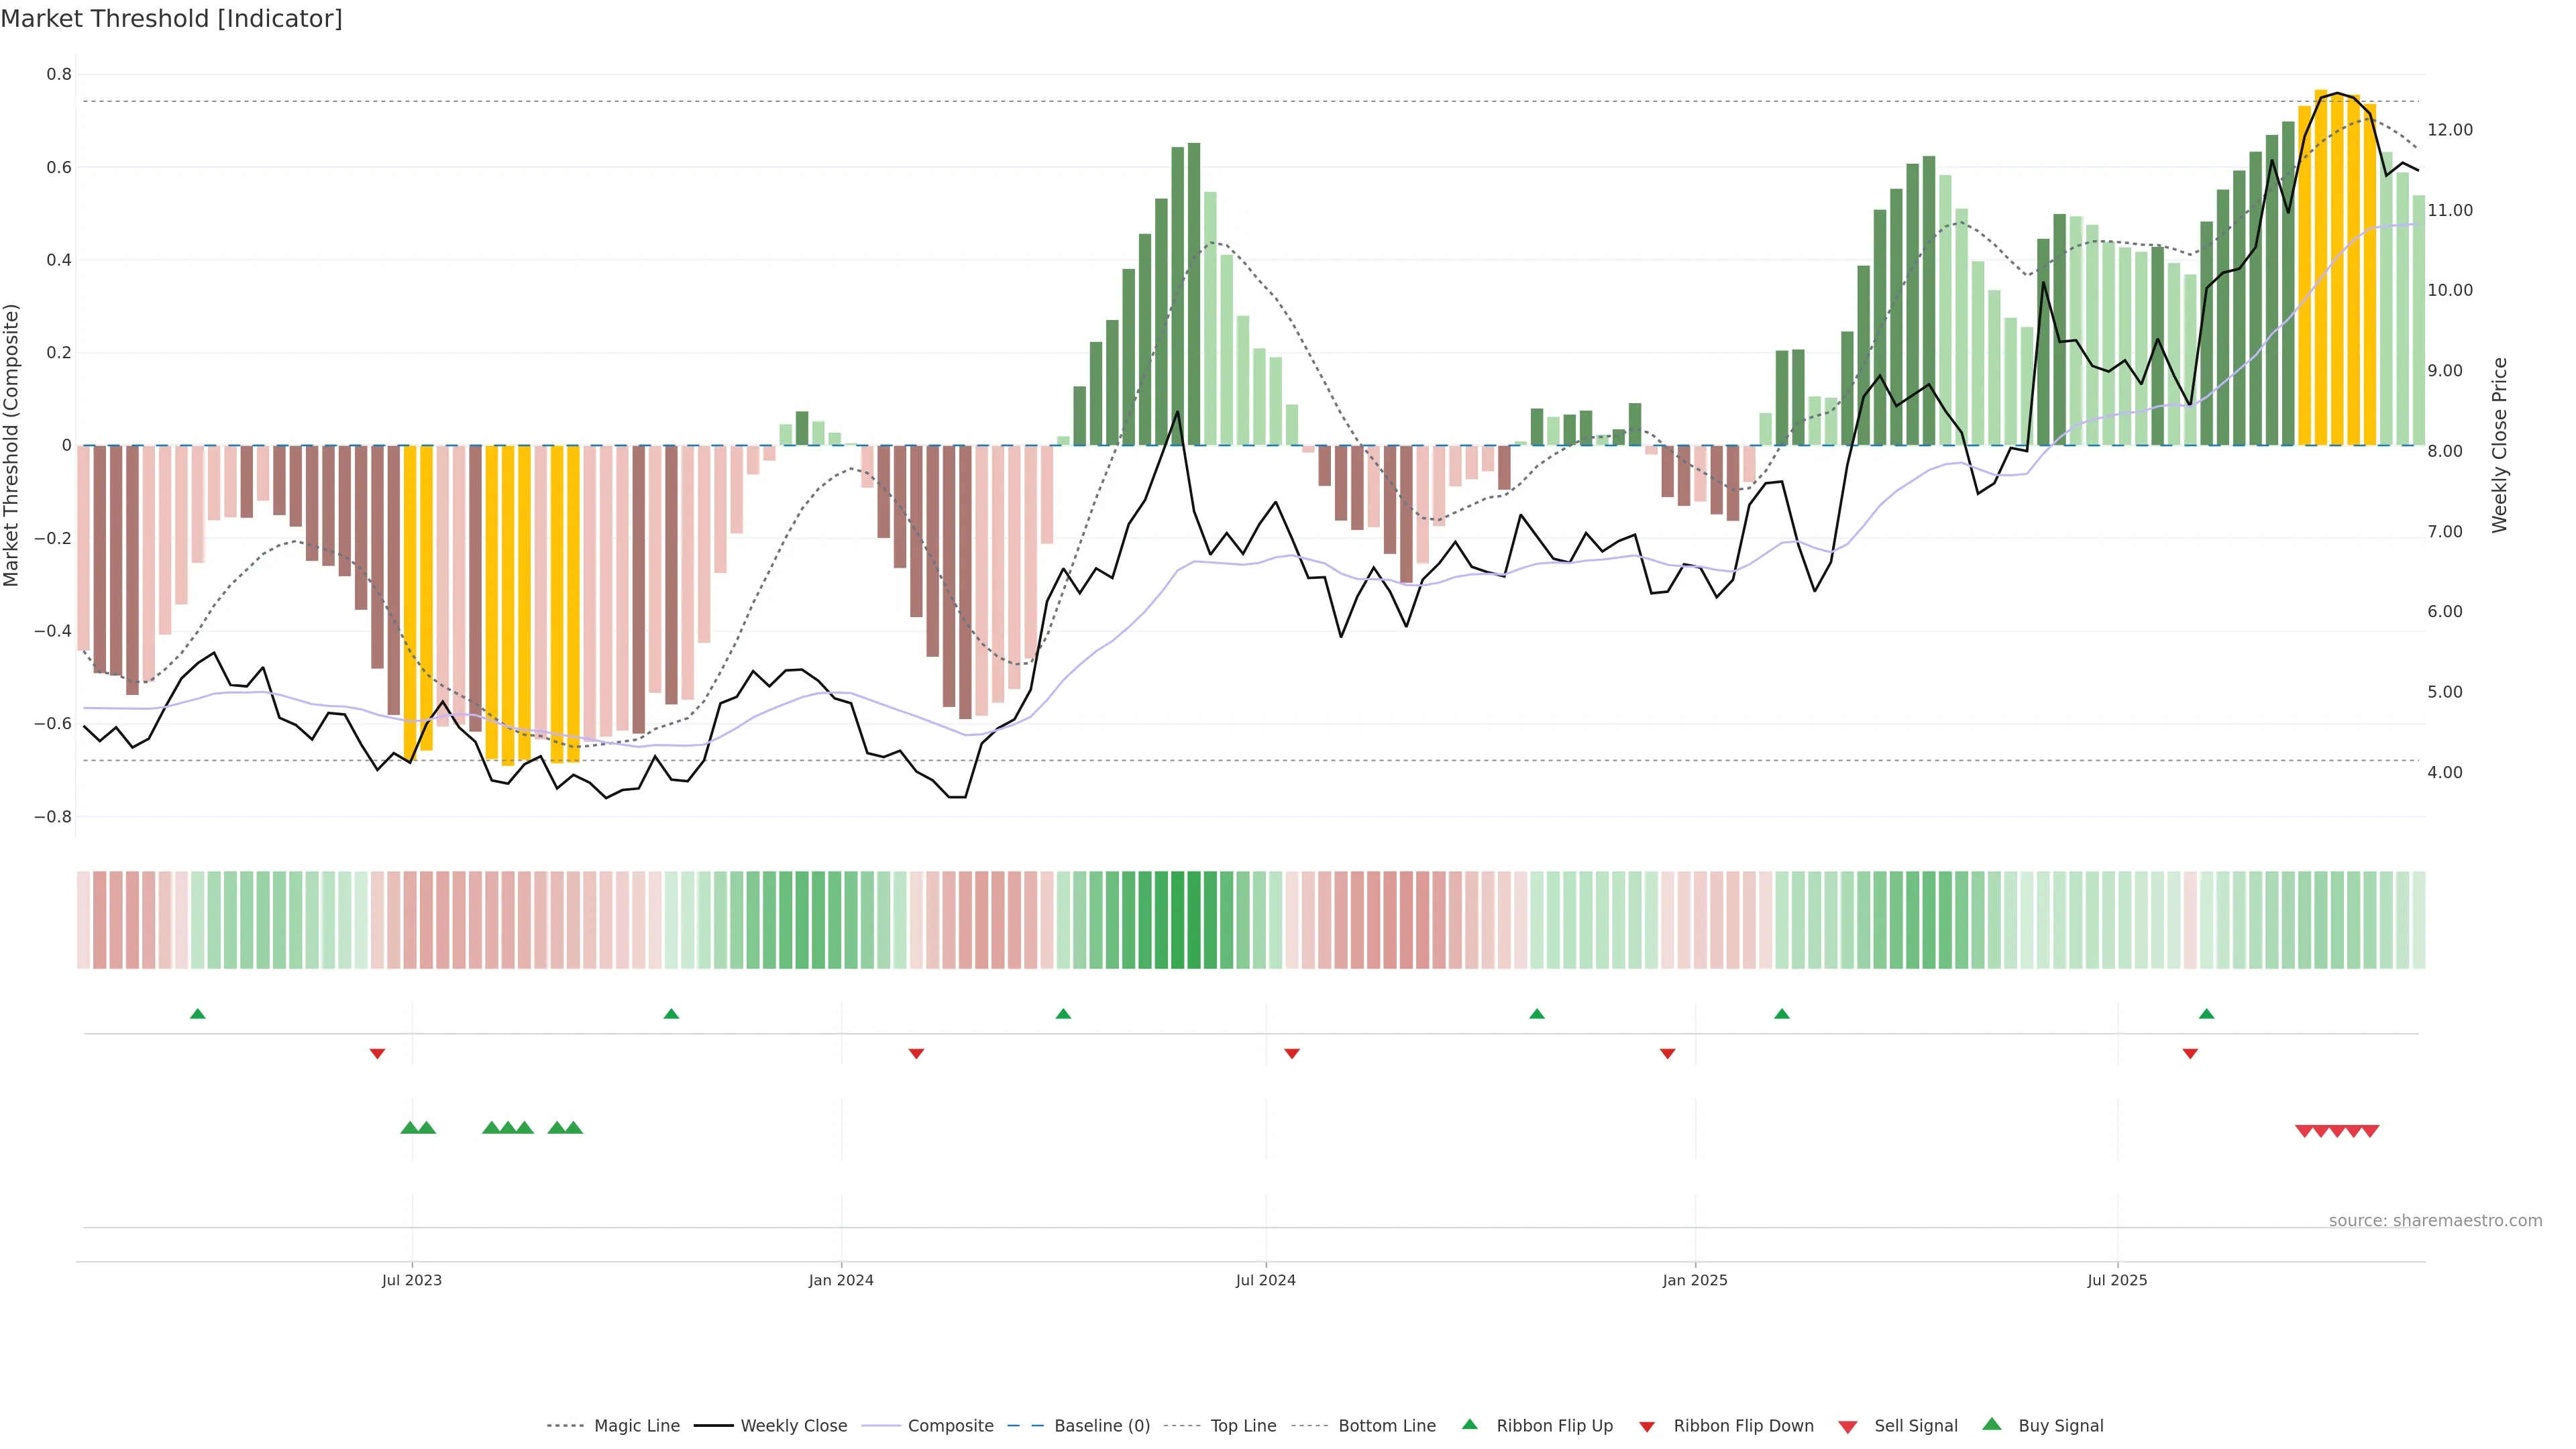Image resolution: width=2576 pixels, height=1449 pixels.
Task: Click the Sell Signal legend icon
Action: click(1847, 1427)
